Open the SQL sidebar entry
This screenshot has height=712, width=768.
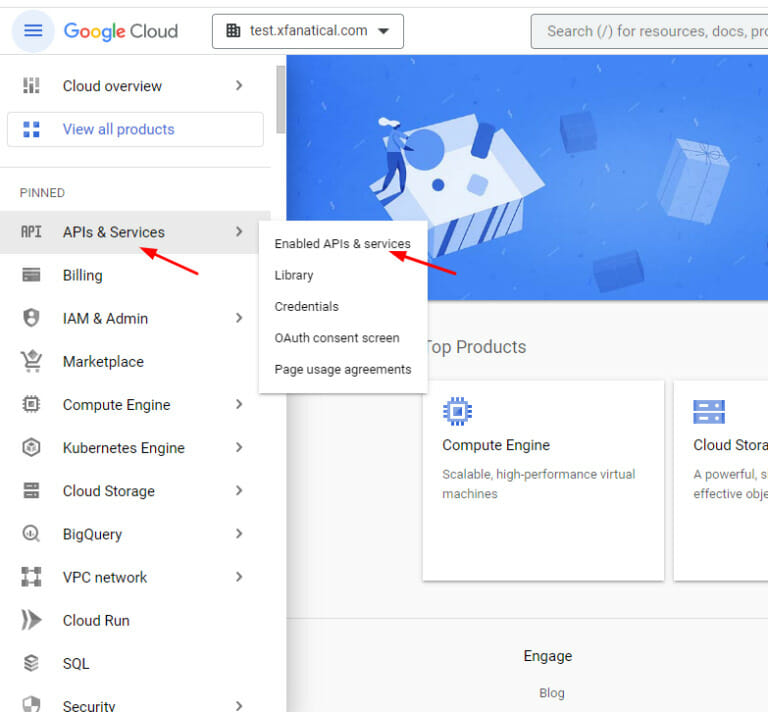click(x=135, y=663)
